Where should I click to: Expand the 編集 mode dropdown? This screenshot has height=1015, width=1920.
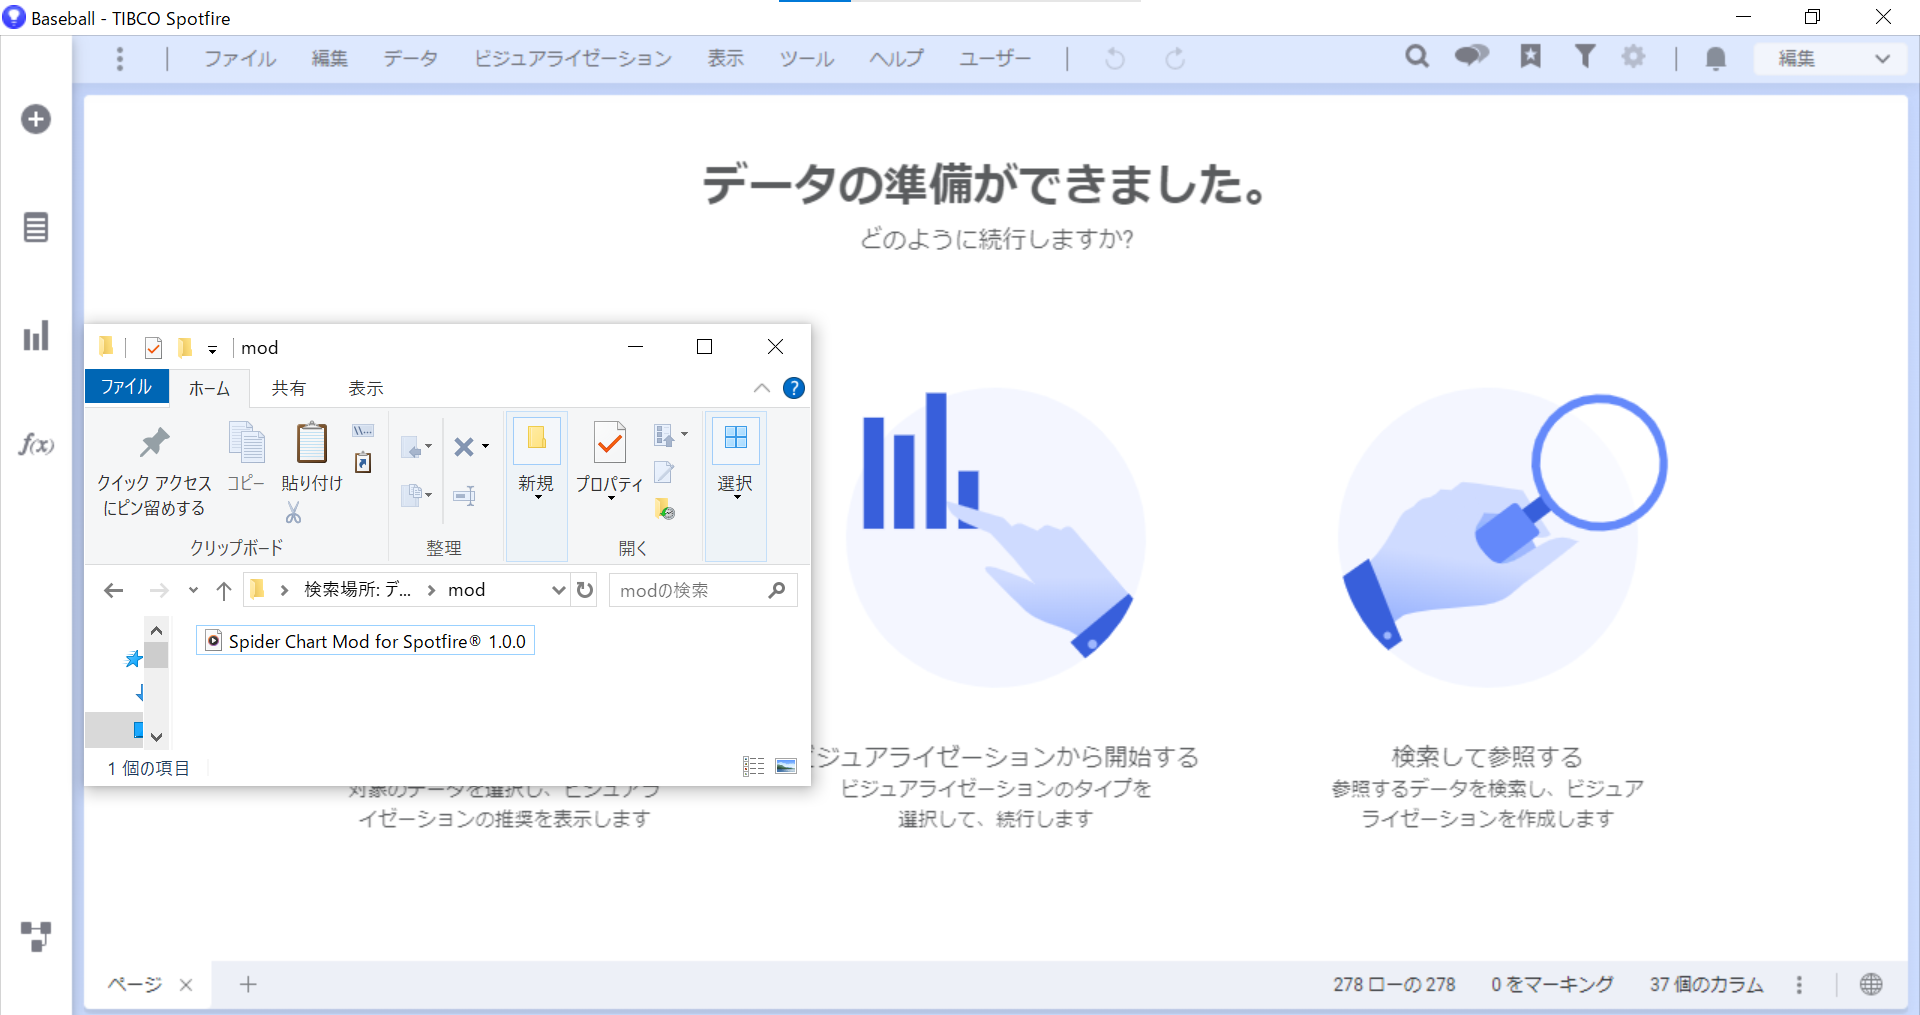(1833, 59)
